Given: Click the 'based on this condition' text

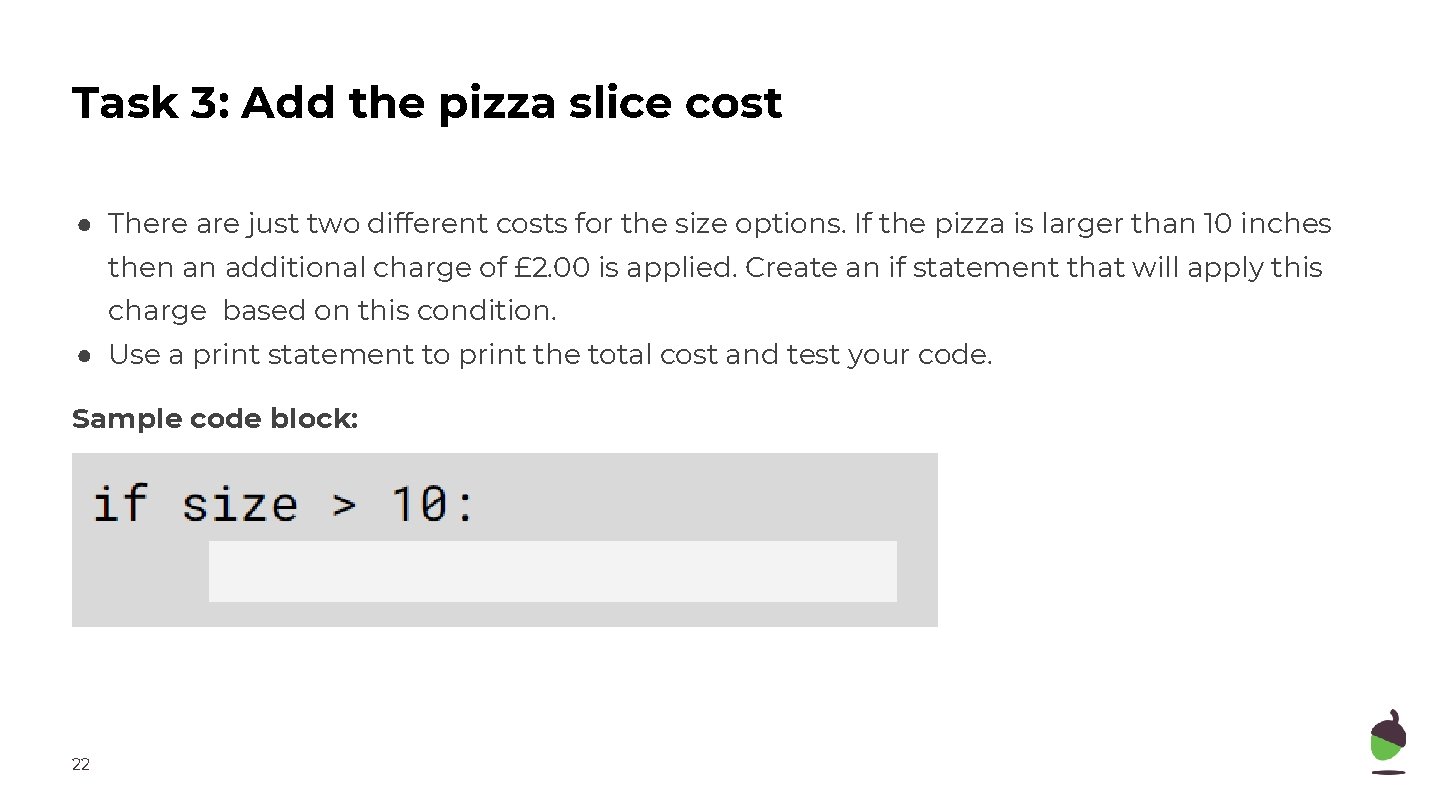Looking at the screenshot, I should tap(389, 311).
